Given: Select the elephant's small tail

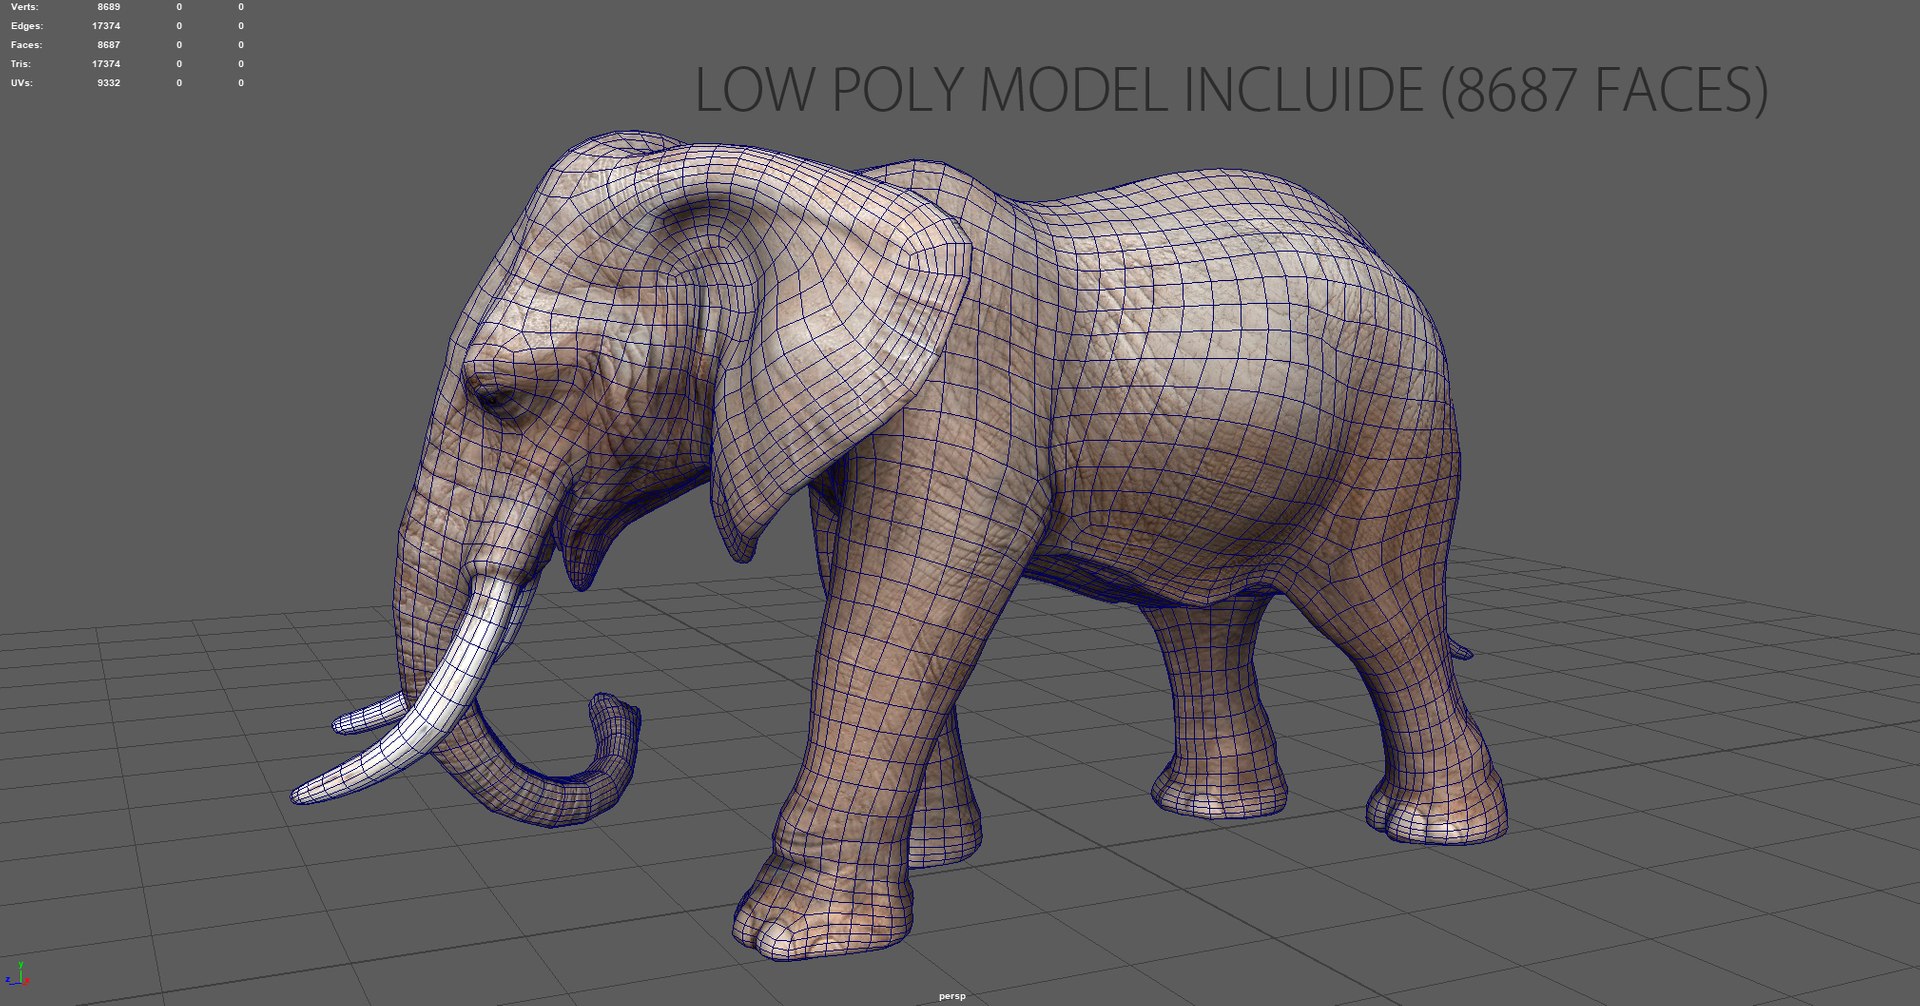Looking at the screenshot, I should (x=1460, y=648).
